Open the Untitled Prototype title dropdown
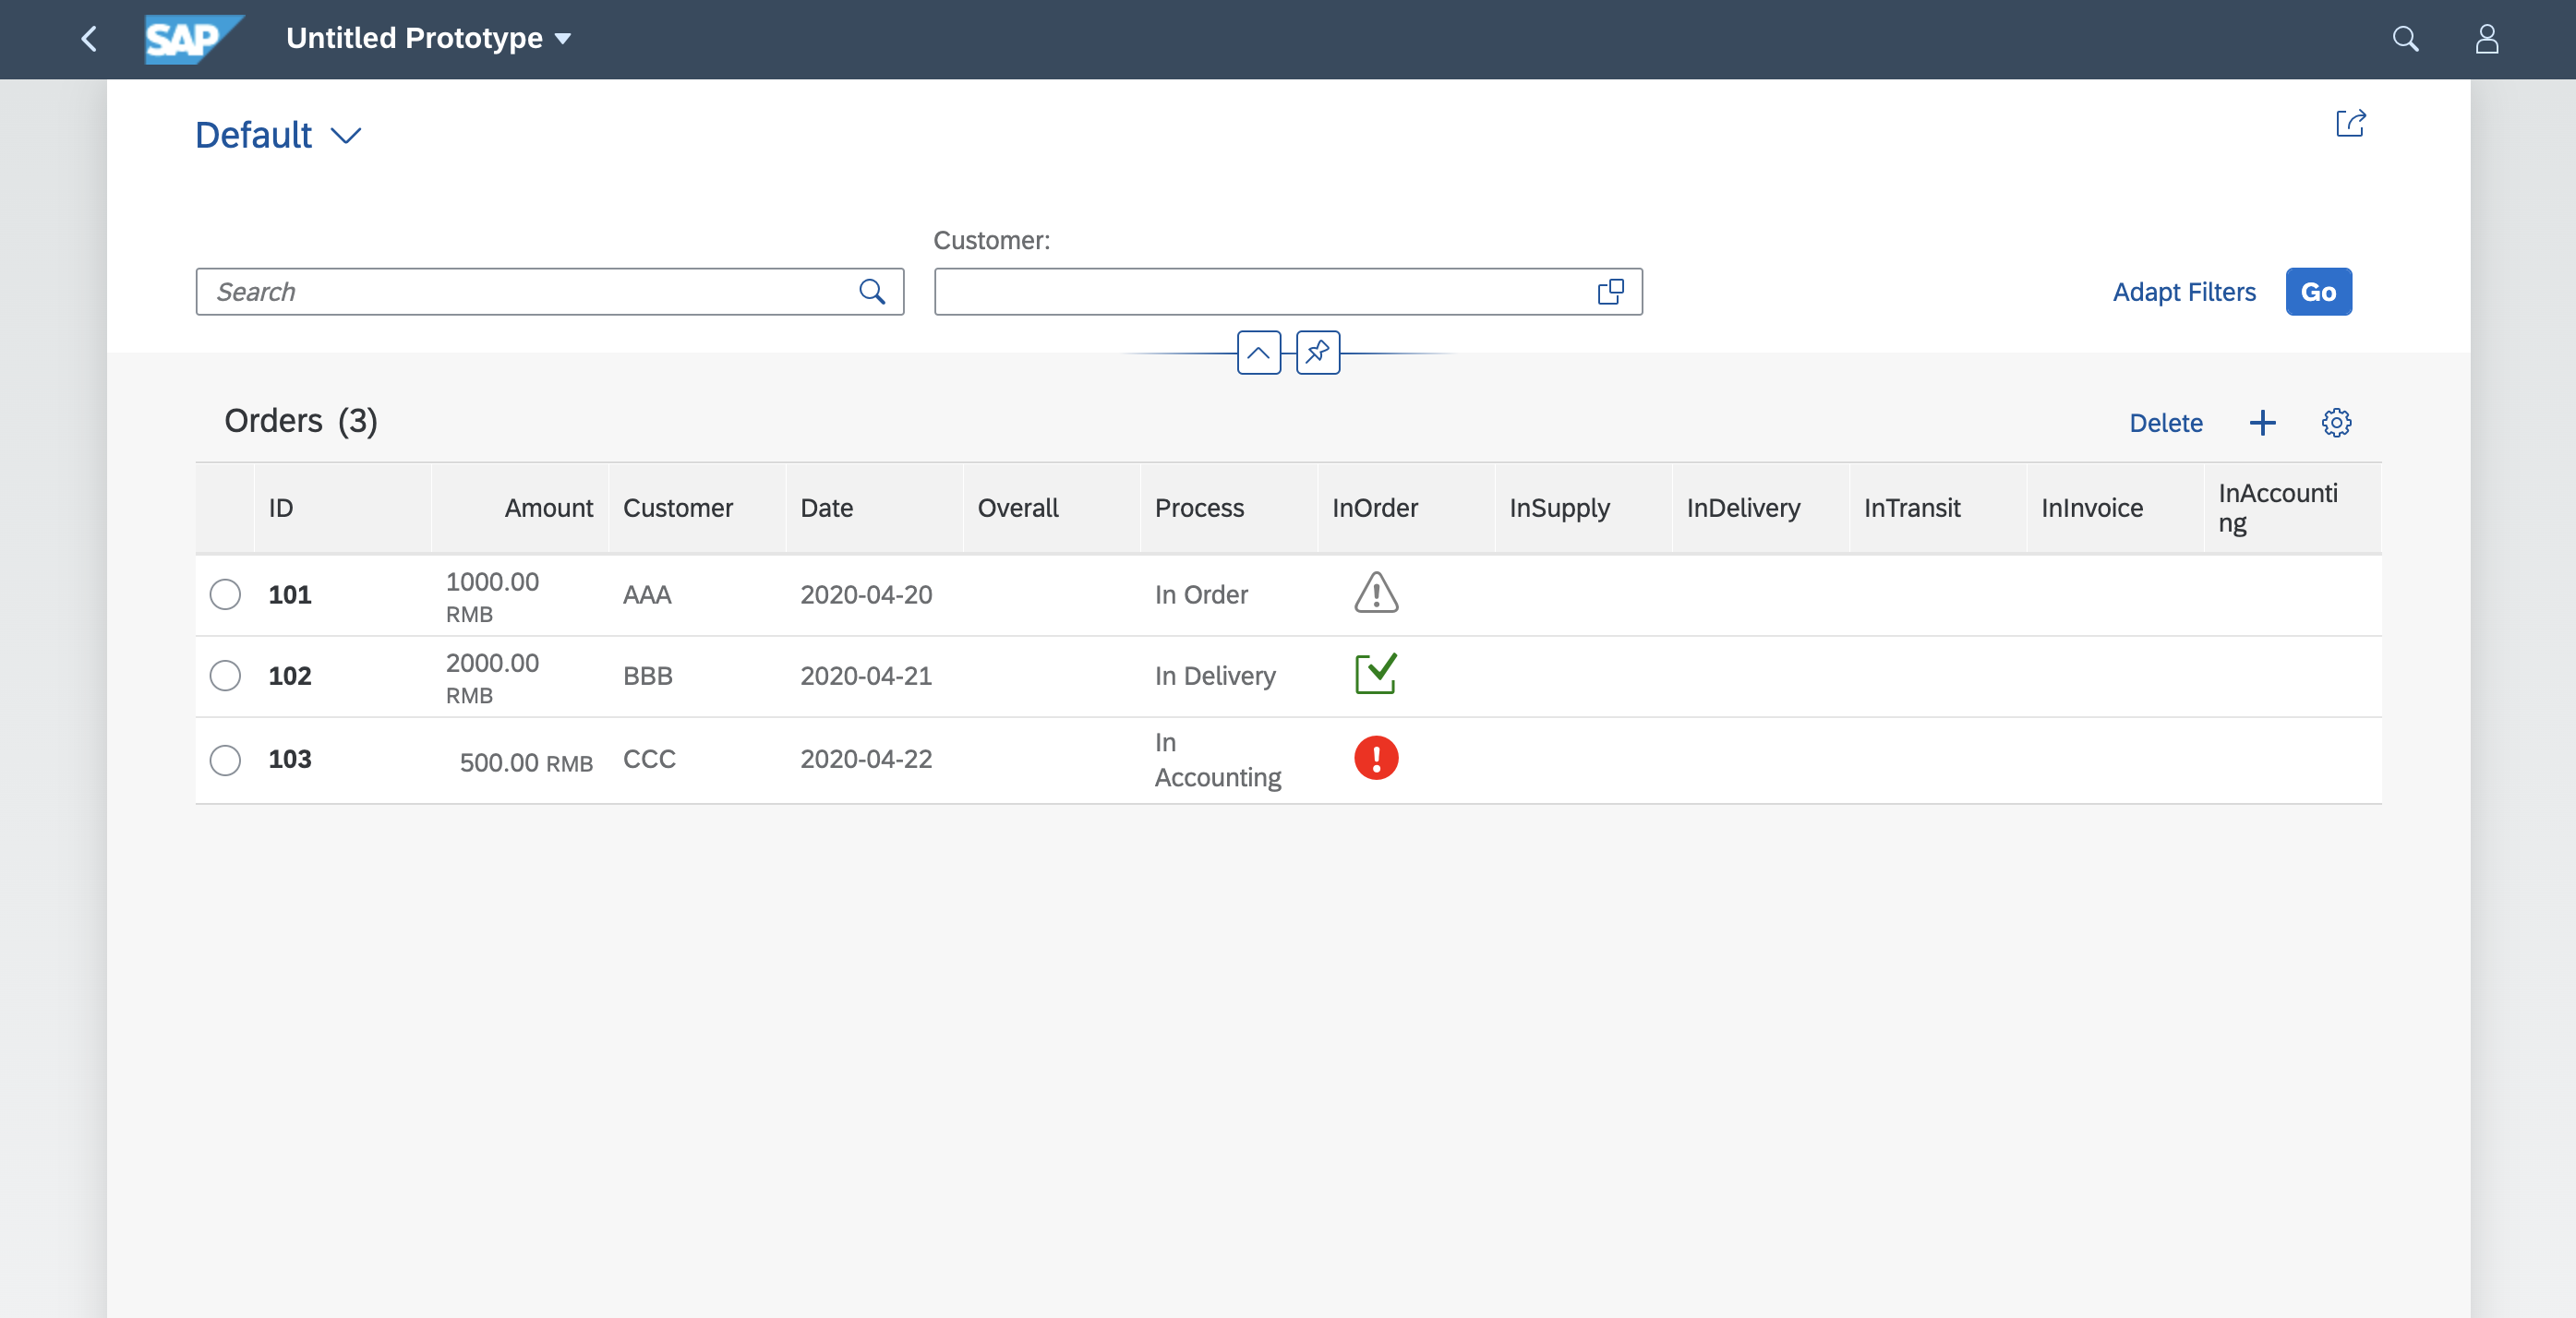The height and width of the screenshot is (1318, 2576). (x=428, y=38)
